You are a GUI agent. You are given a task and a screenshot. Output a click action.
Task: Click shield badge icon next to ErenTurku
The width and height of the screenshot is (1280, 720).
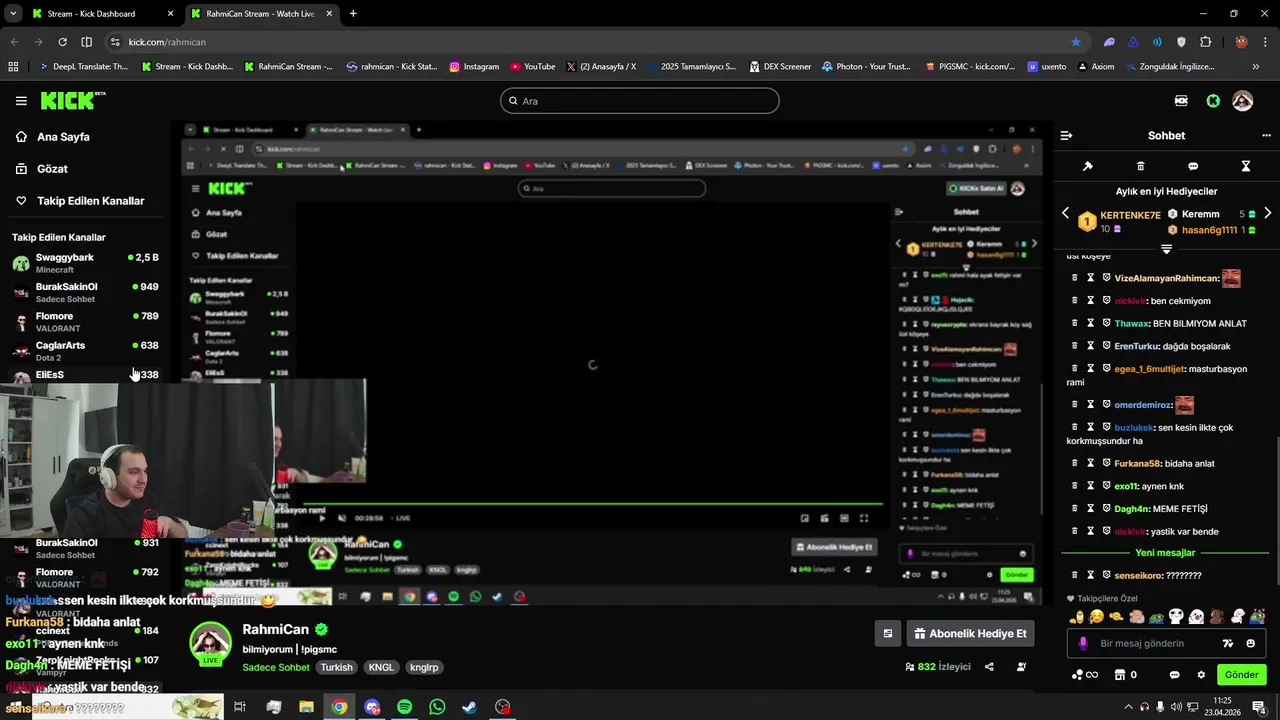pyautogui.click(x=1107, y=346)
